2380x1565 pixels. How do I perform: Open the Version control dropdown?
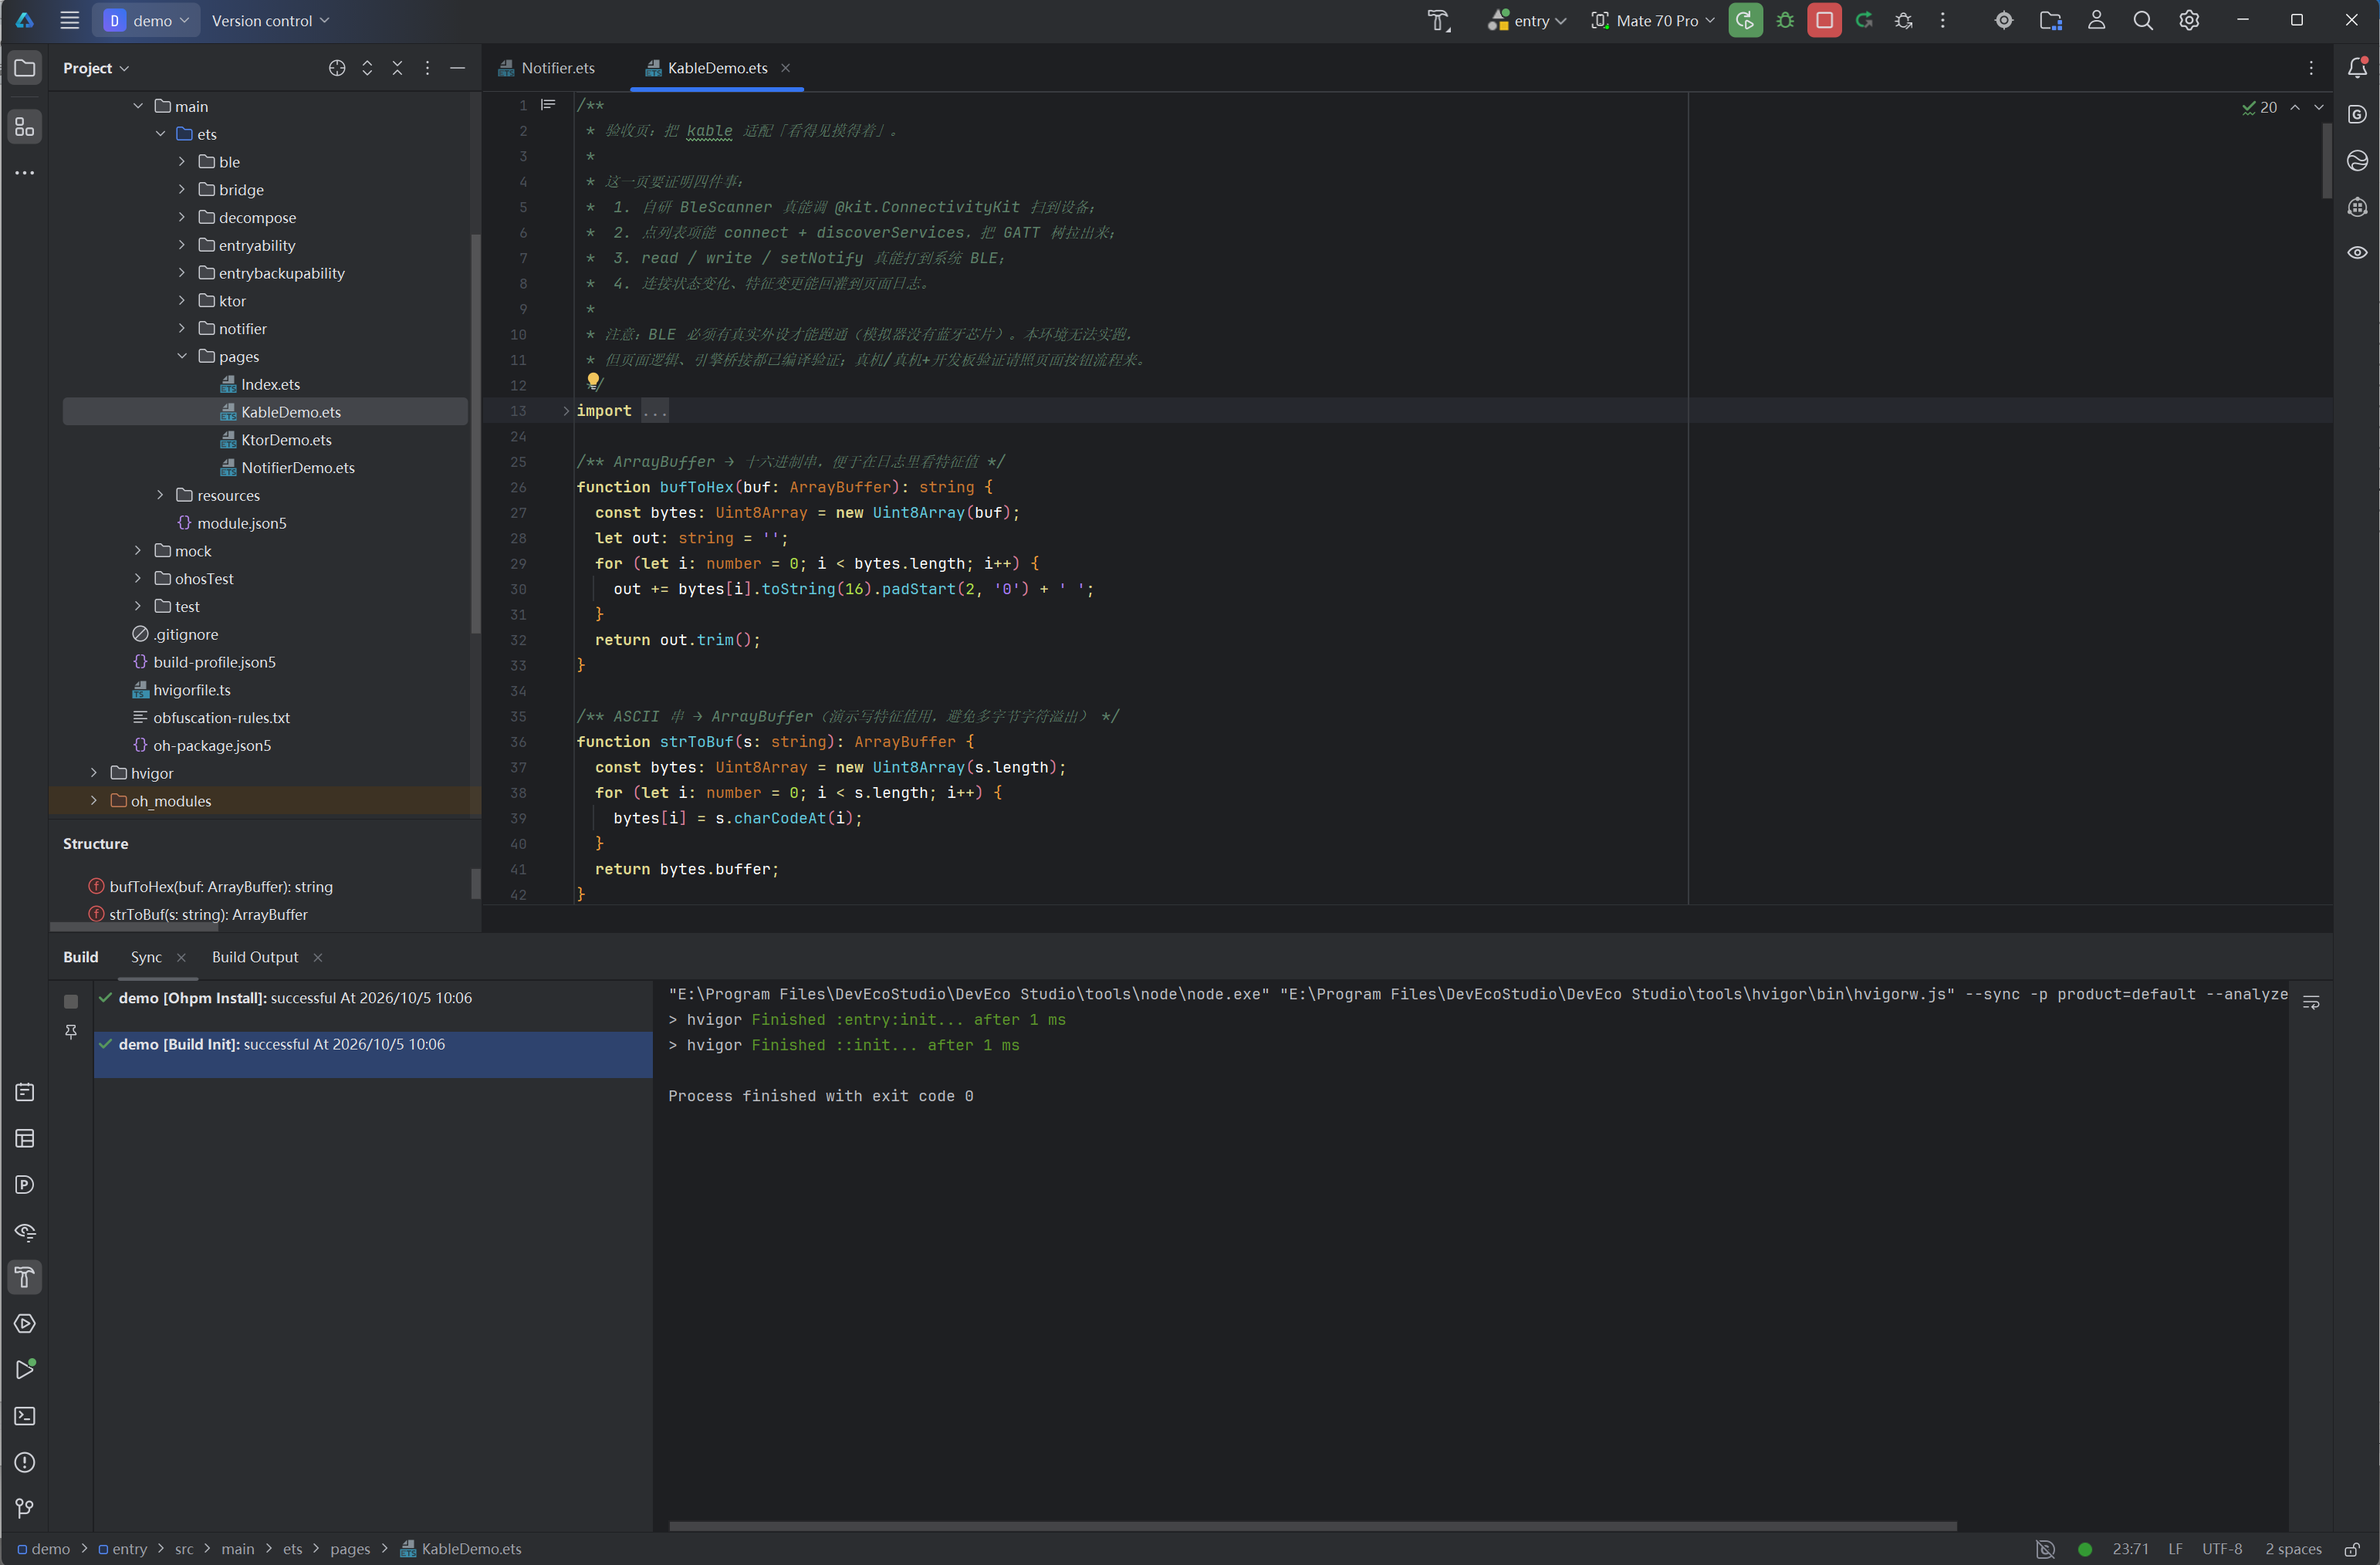point(270,20)
